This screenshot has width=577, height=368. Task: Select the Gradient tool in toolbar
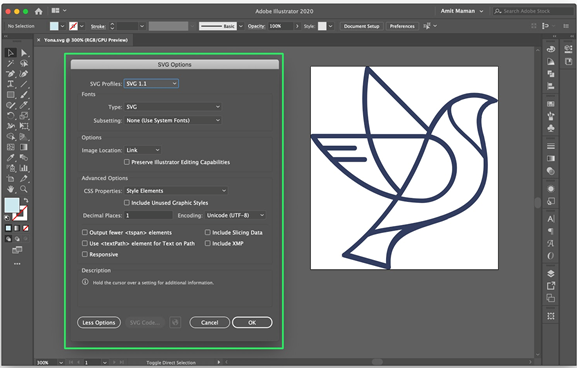(24, 147)
